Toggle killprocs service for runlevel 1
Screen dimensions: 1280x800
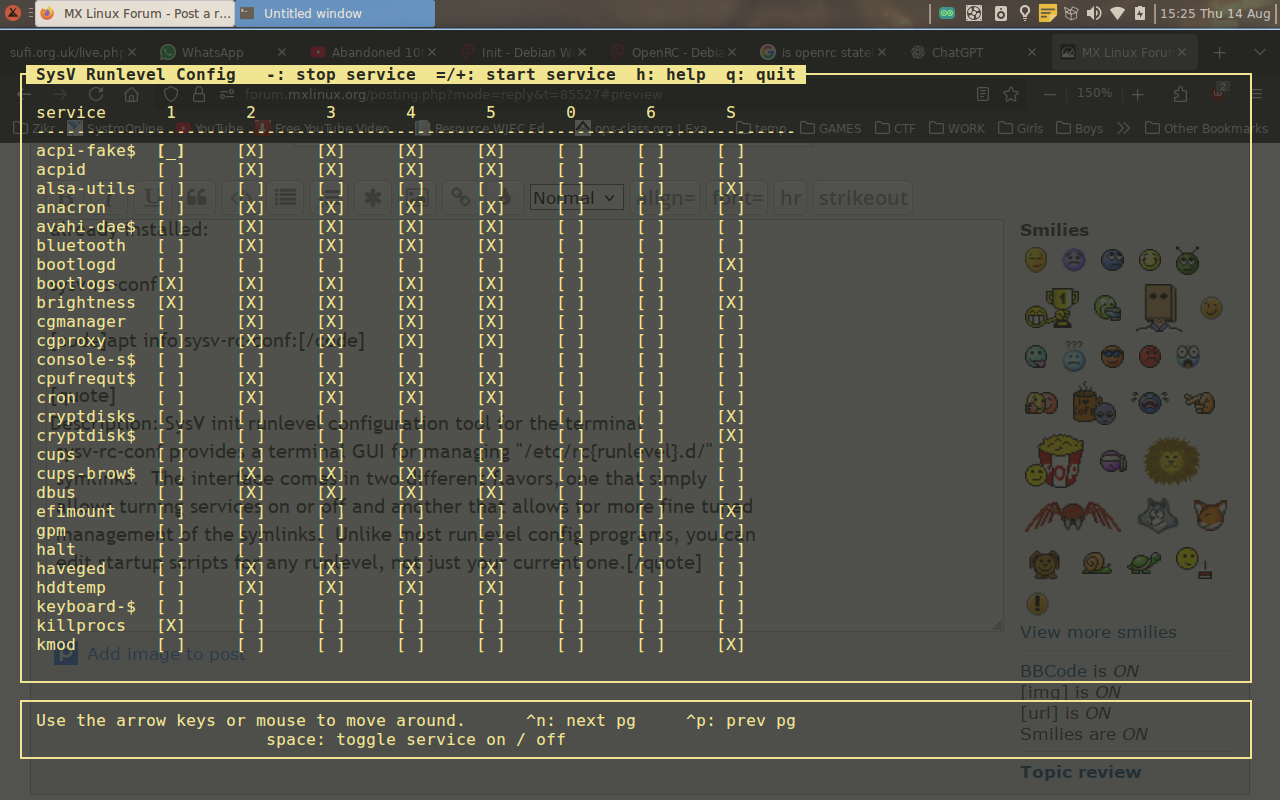(x=171, y=625)
